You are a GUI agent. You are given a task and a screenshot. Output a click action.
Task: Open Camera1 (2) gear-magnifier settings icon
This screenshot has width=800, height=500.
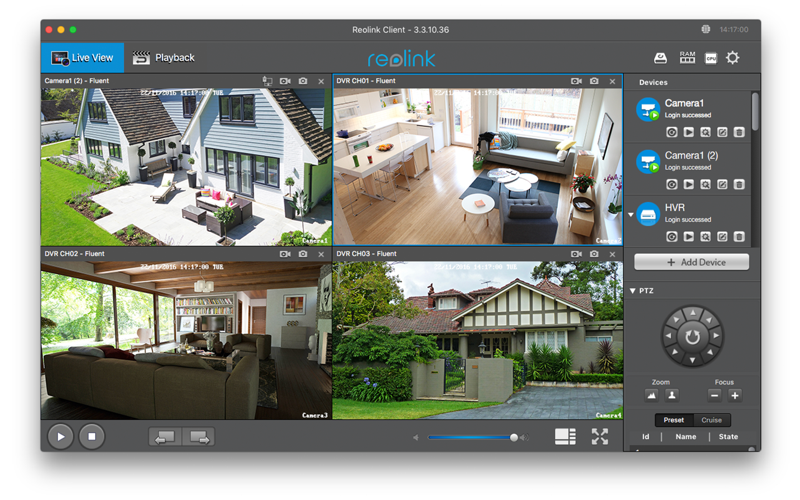(x=706, y=185)
